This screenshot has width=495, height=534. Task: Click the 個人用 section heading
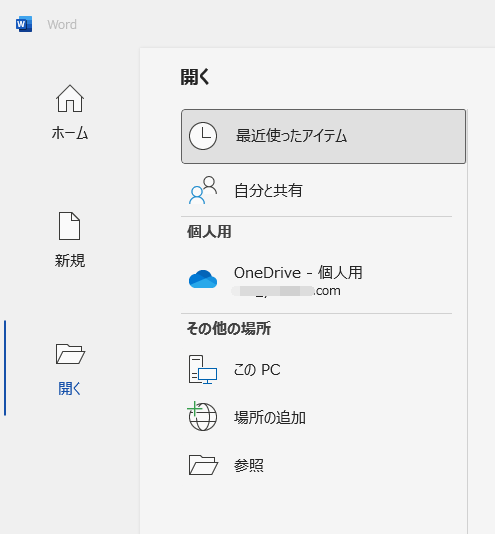tap(209, 232)
